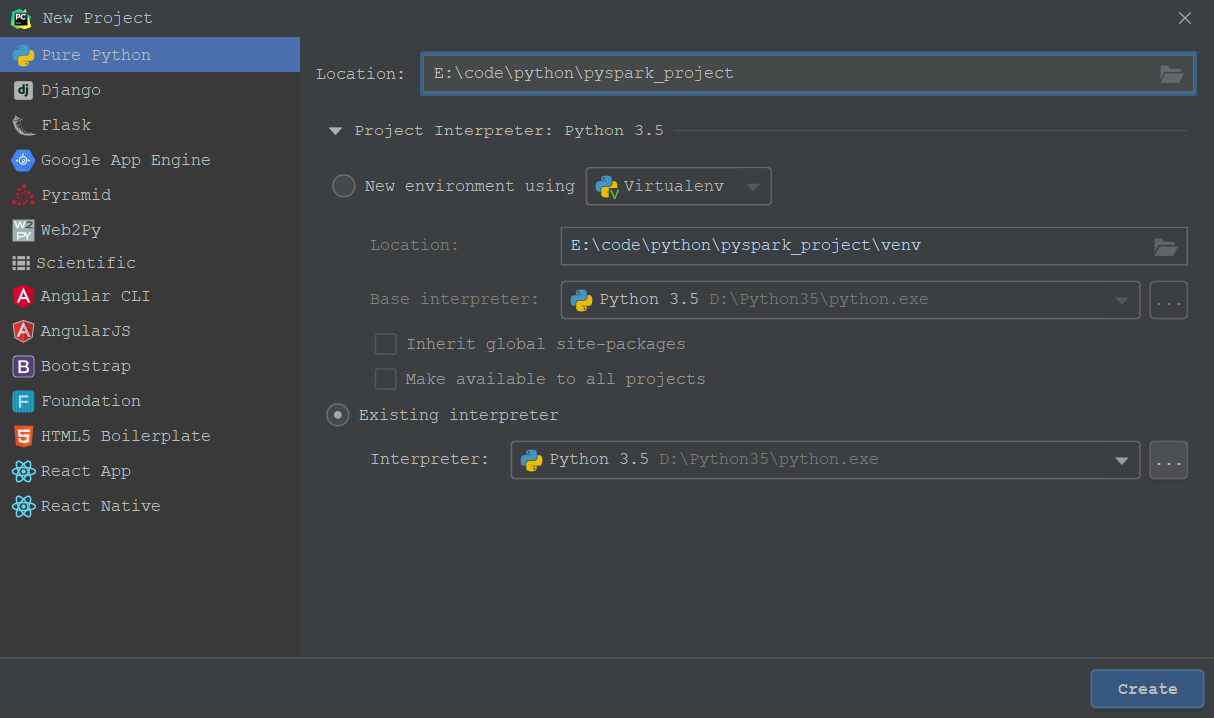Click the AngularJS shield icon
Viewport: 1214px width, 718px height.
click(x=23, y=331)
